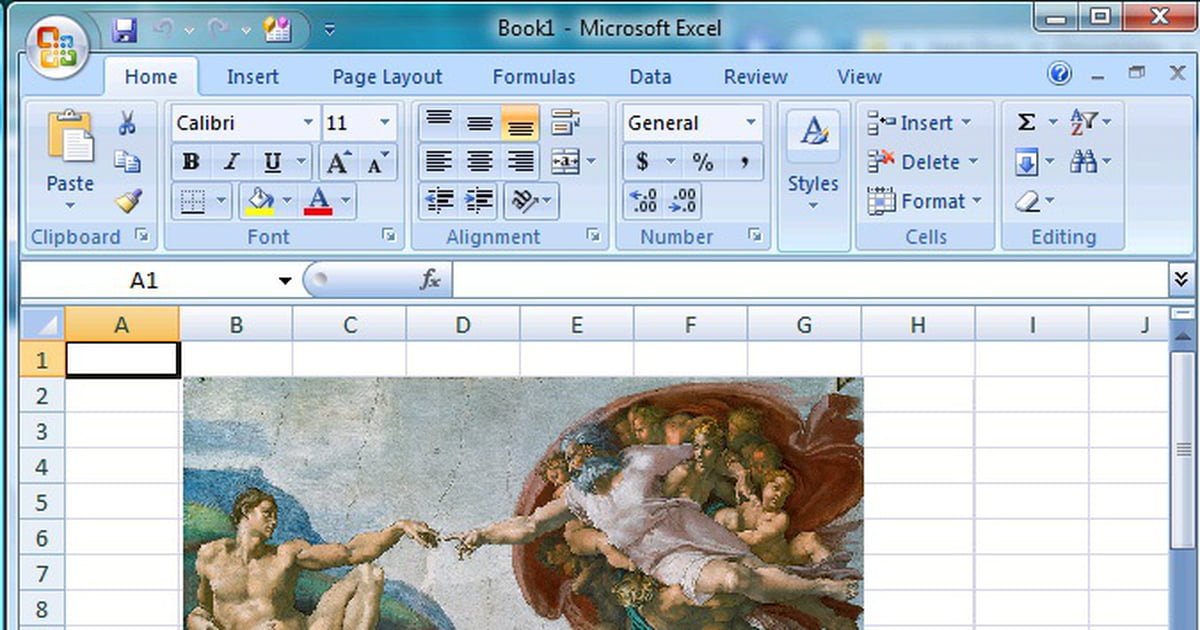Toggle Bold formatting
This screenshot has height=630, width=1200.
click(191, 162)
